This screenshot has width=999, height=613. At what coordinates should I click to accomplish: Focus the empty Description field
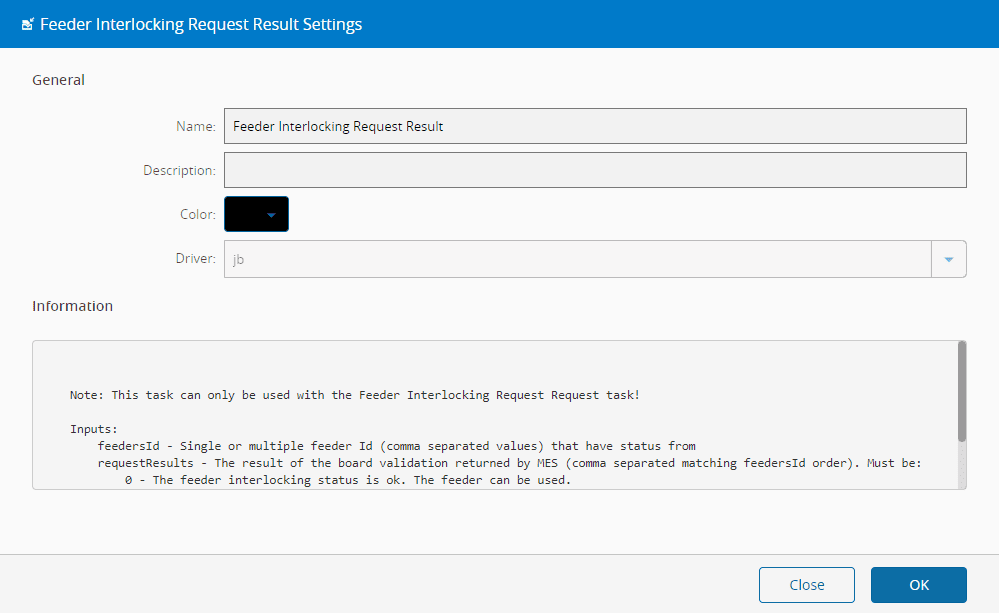[x=595, y=170]
